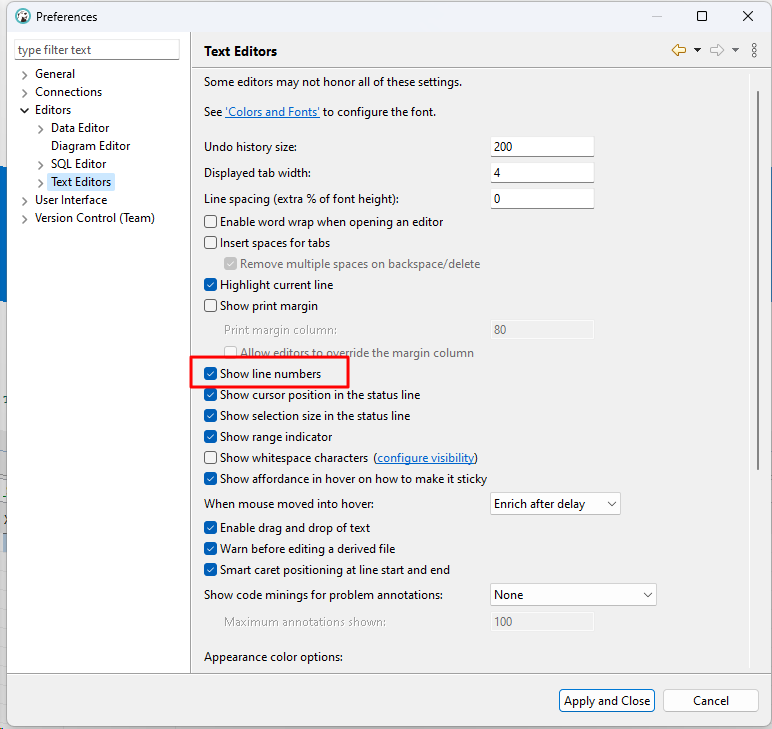Uncheck Highlight current line

[x=210, y=285]
